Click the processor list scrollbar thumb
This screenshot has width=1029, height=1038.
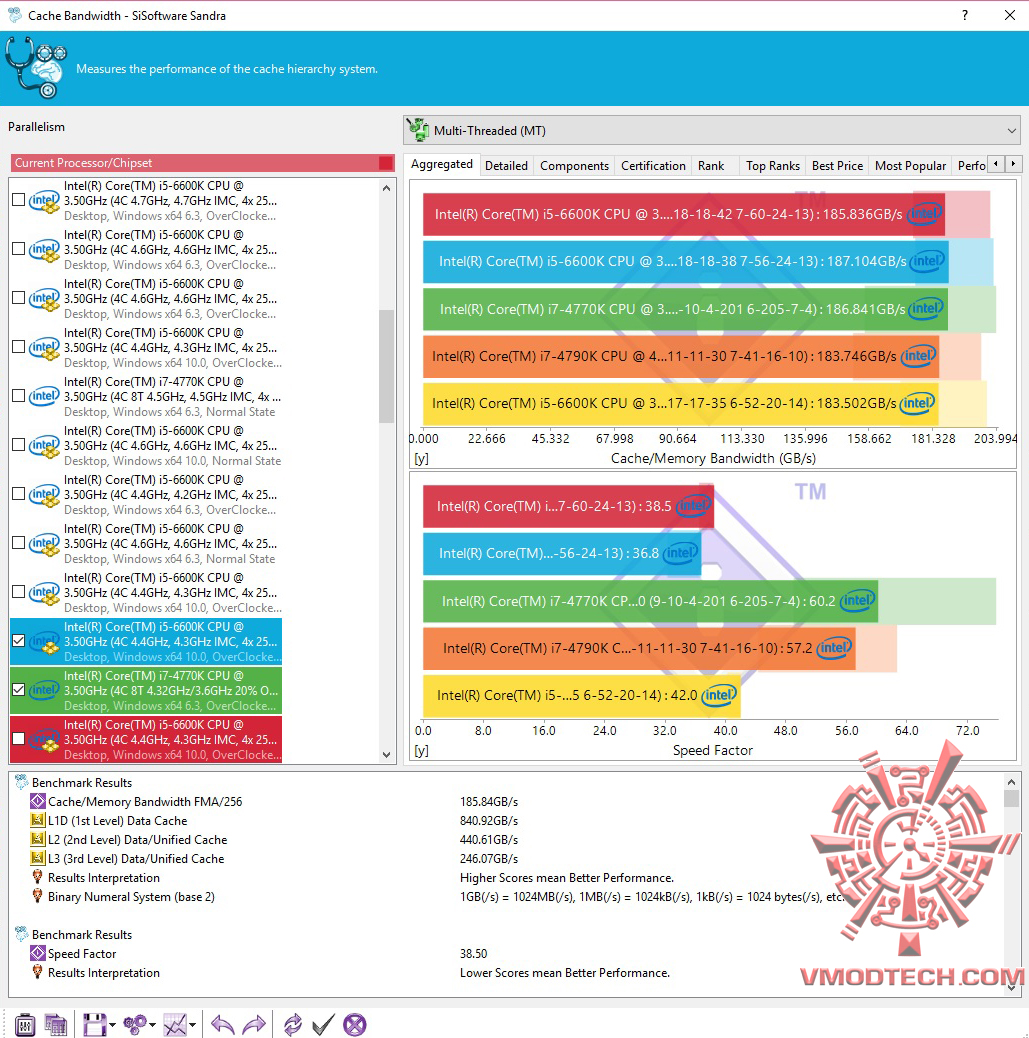387,366
